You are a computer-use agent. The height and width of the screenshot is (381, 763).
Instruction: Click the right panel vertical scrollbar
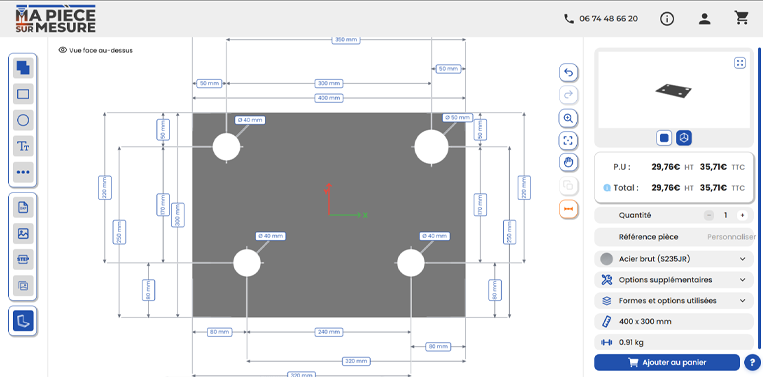pos(759,198)
